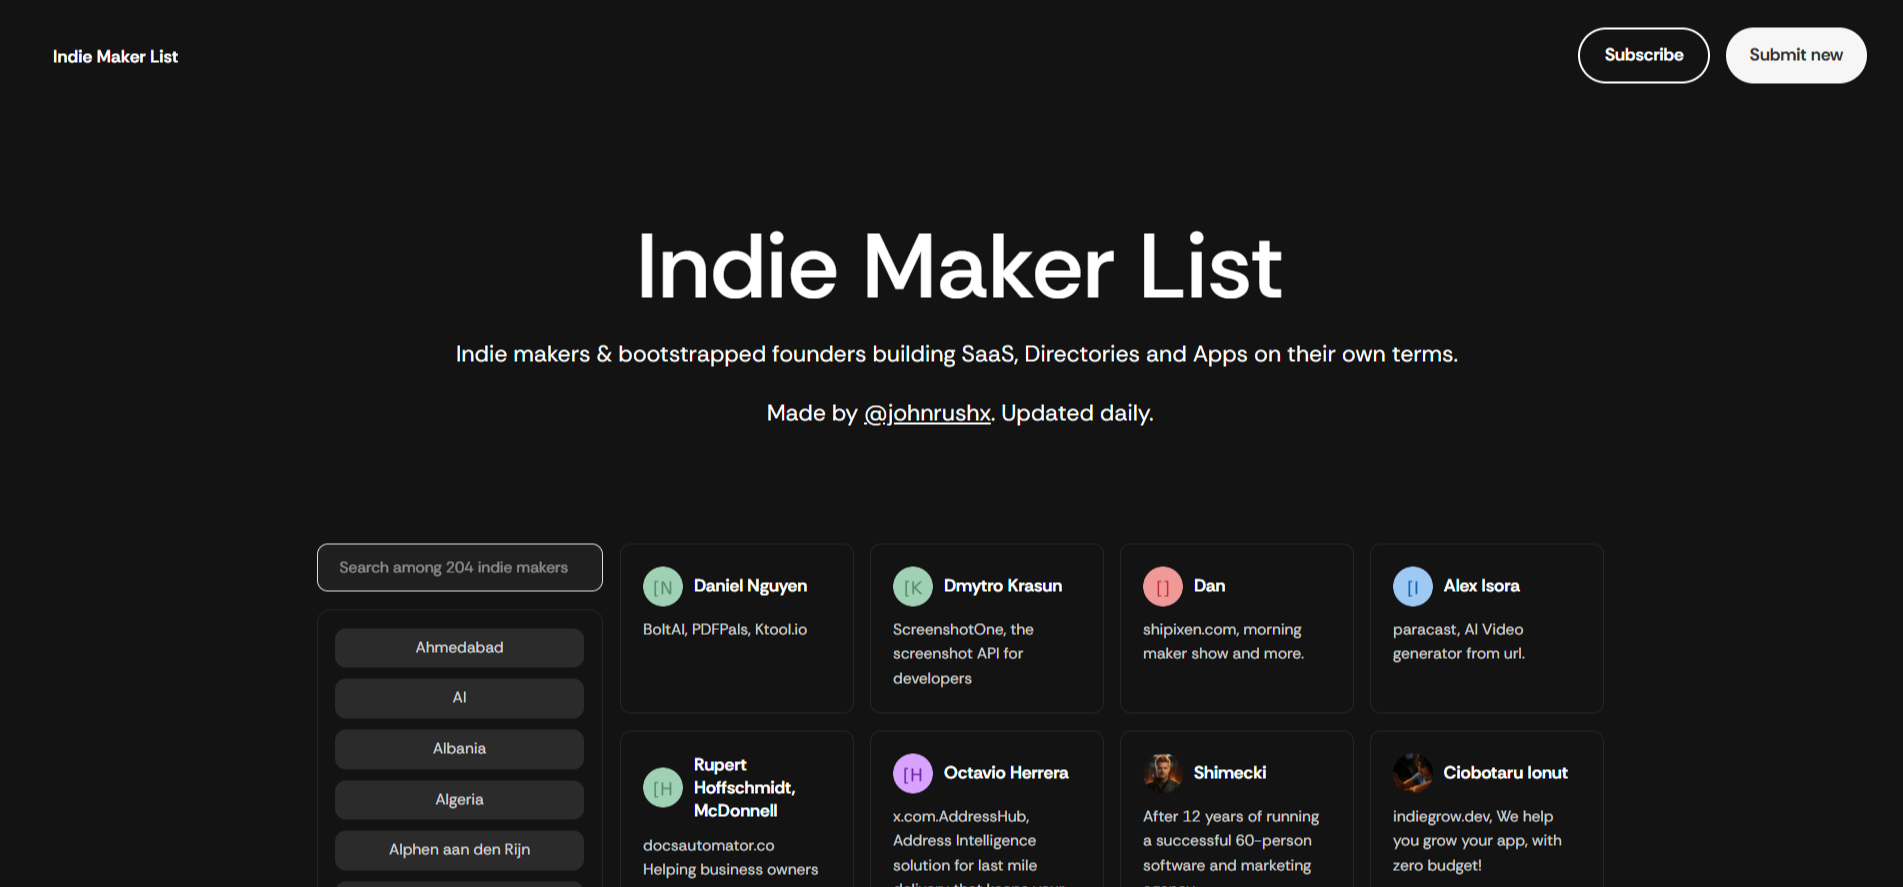Select the Ahmedabad filter tag
The width and height of the screenshot is (1903, 887).
459,648
